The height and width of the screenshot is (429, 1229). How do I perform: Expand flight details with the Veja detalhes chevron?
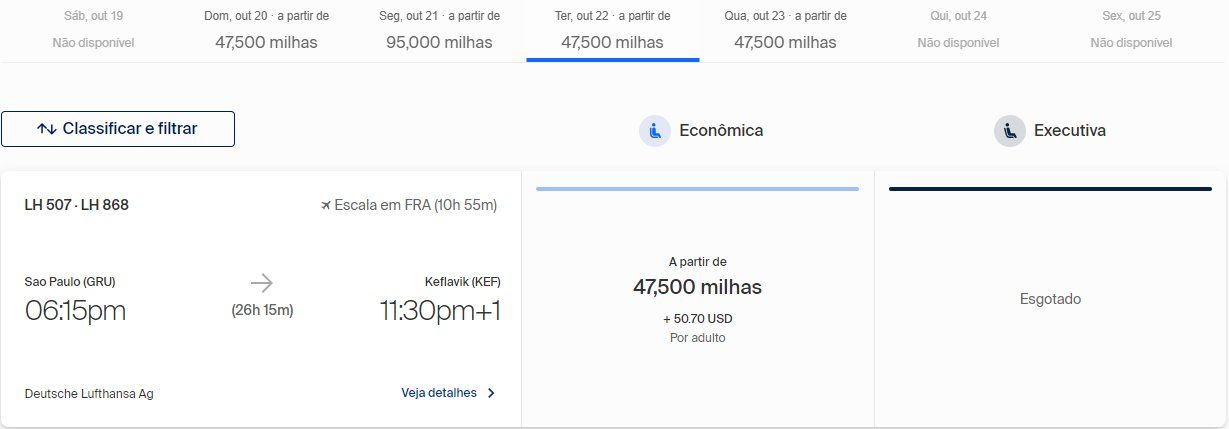[491, 393]
